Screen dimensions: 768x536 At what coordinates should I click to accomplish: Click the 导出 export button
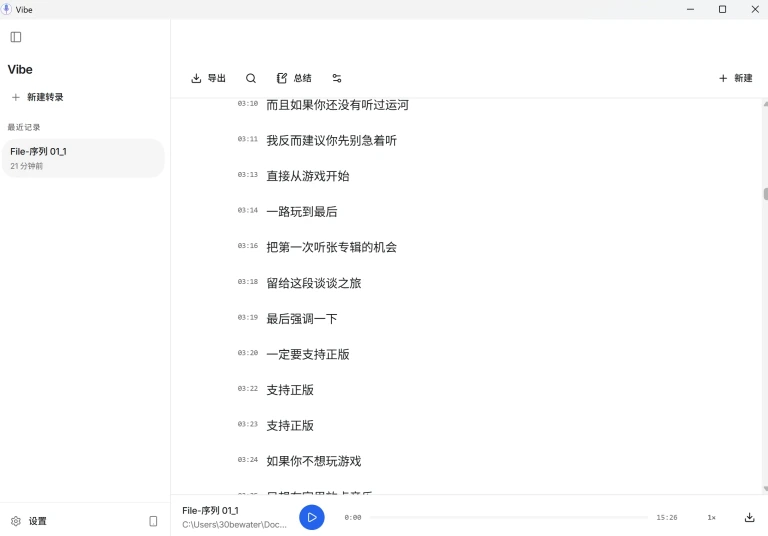[208, 78]
